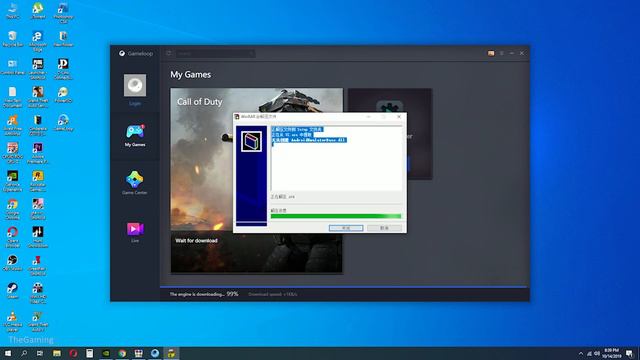The image size is (640, 360).
Task: Open Microsoft Edge desktop shortcut
Action: pos(38,41)
